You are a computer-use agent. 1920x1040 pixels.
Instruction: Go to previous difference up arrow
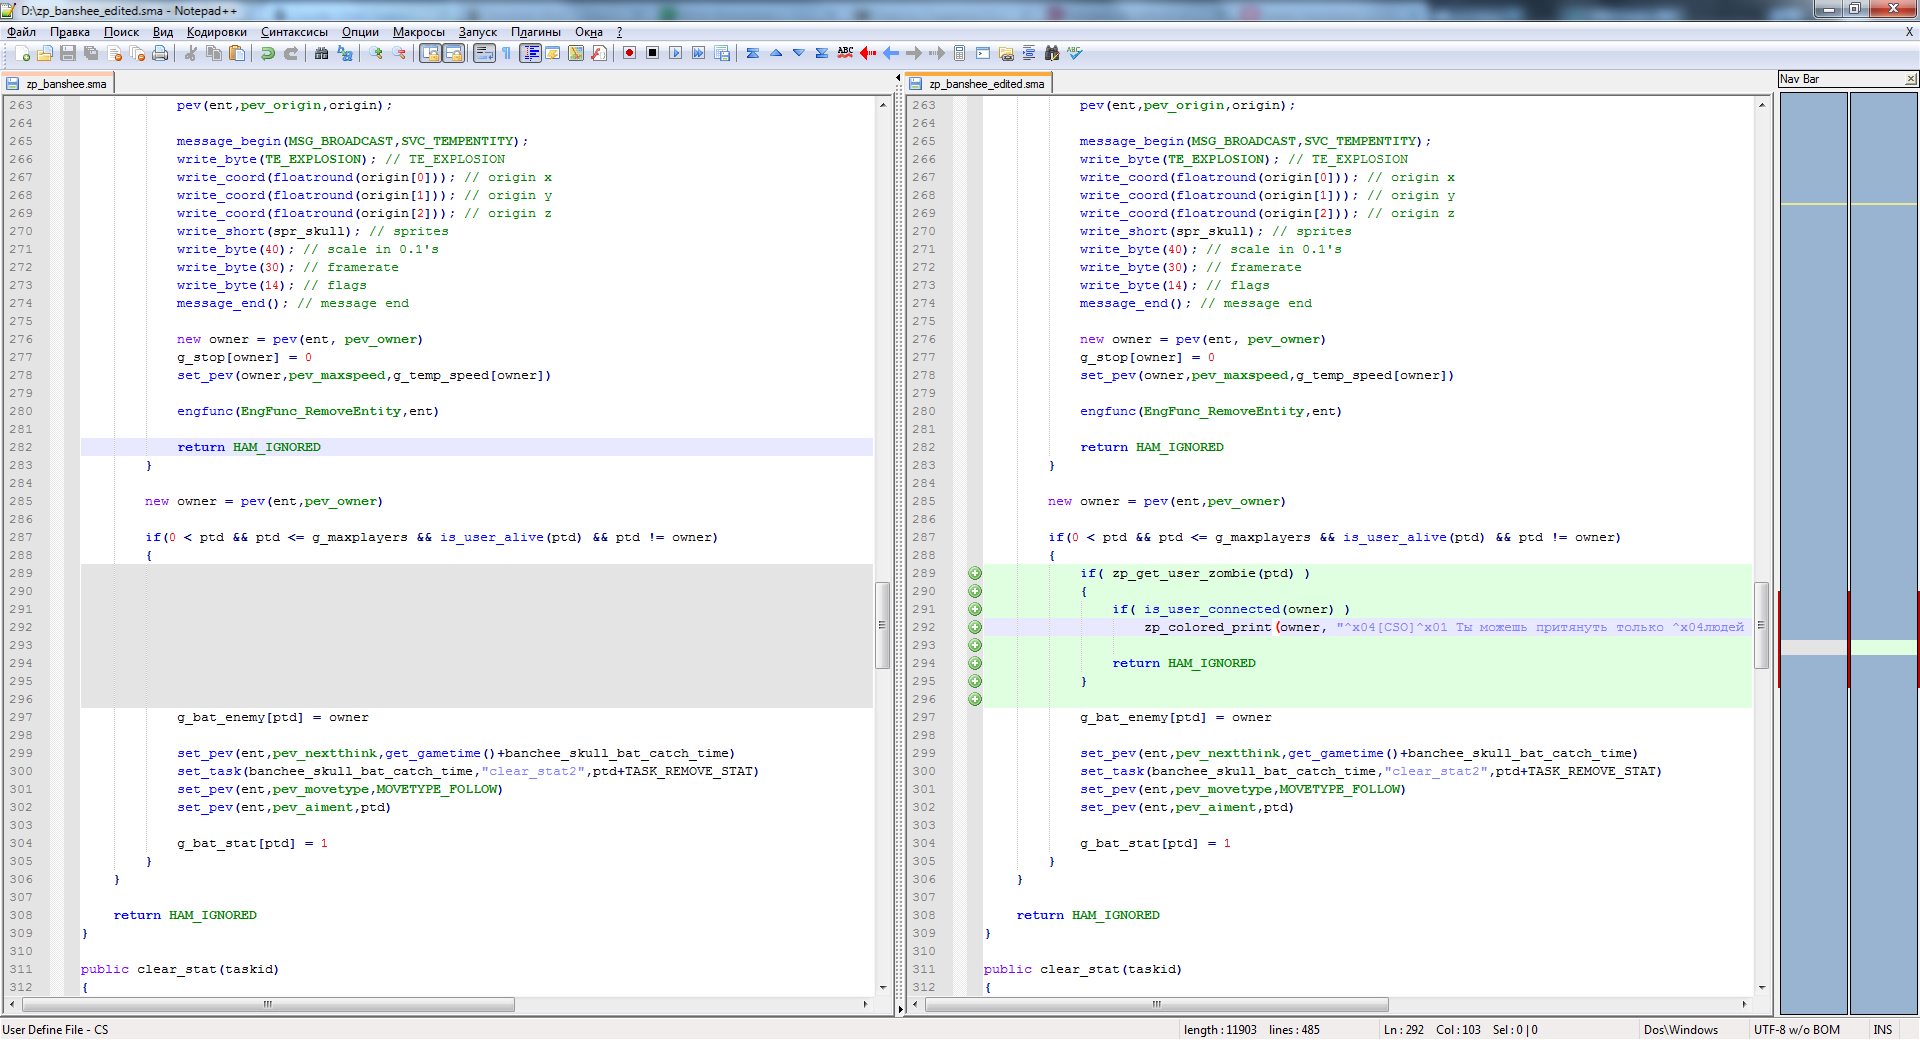775,53
